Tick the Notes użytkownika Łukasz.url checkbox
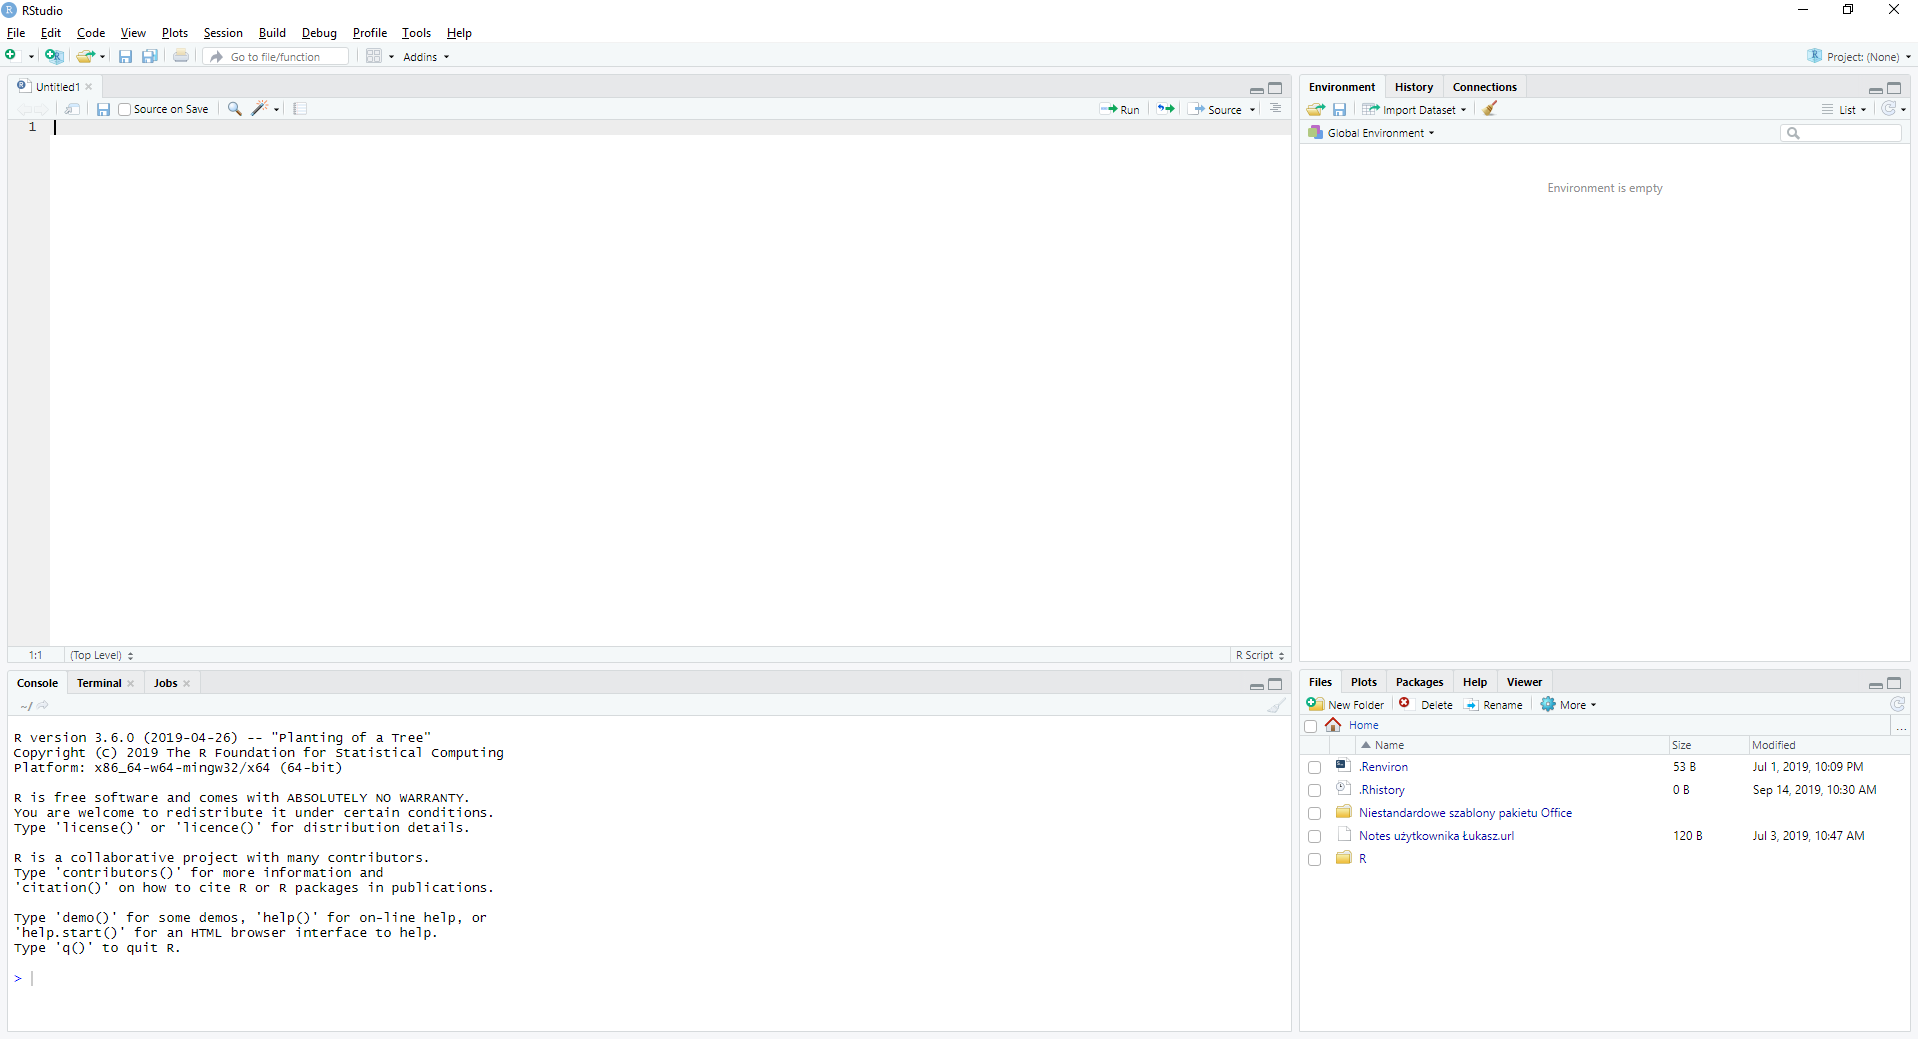Viewport: 1918px width, 1039px height. point(1315,837)
